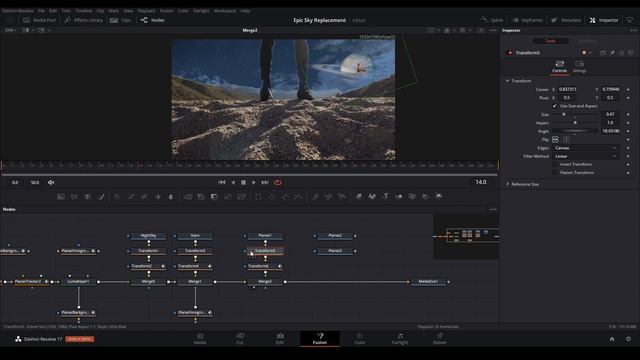Screen dimensions: 640x360
Task: Add Text tool from toolbar
Action: [87, 197]
